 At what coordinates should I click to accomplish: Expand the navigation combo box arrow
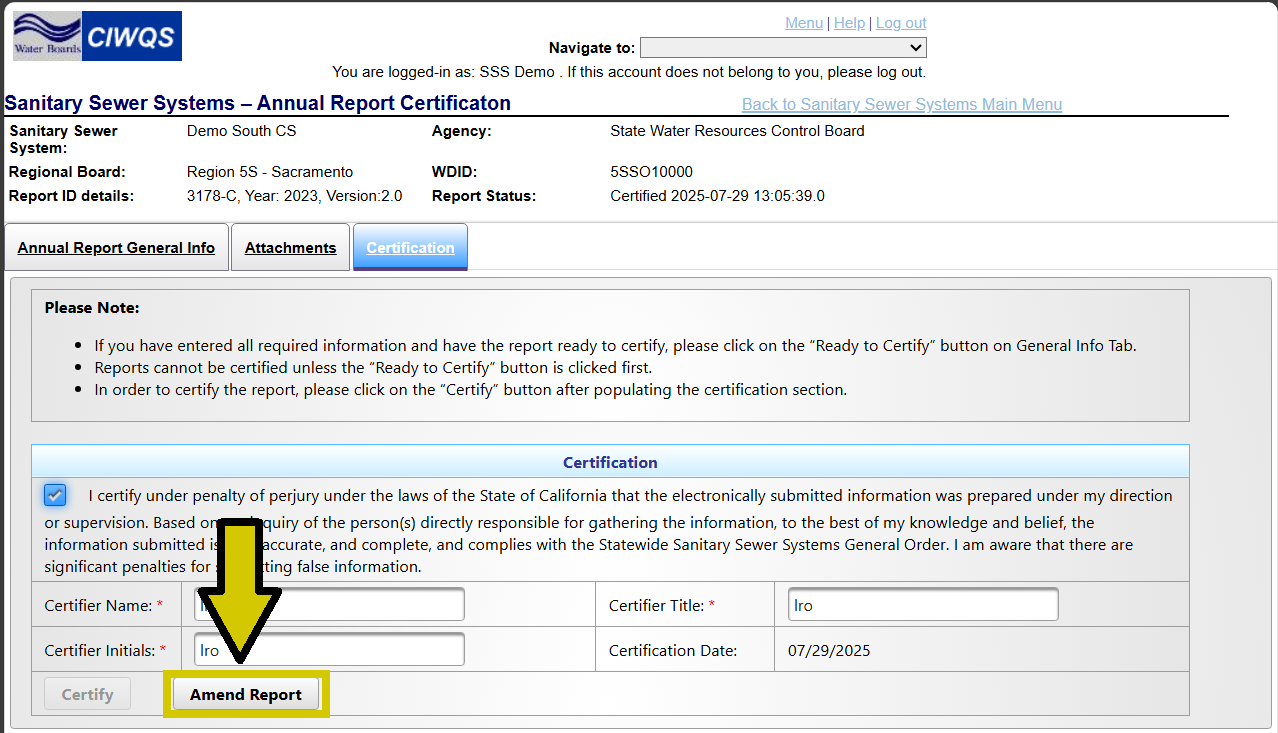tap(917, 47)
